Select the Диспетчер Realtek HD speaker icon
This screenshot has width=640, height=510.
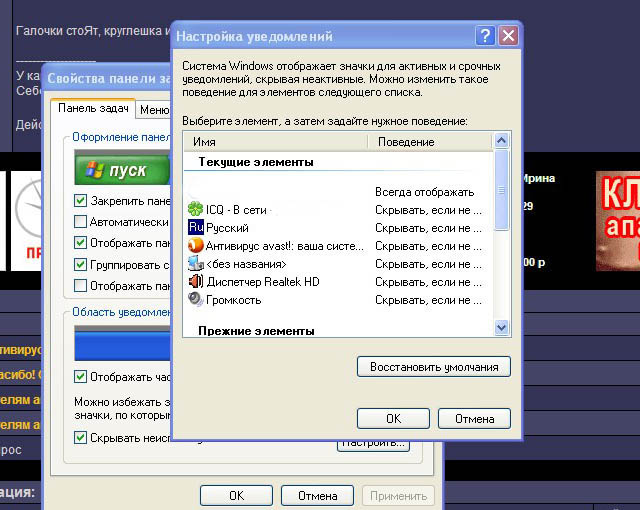coord(195,281)
